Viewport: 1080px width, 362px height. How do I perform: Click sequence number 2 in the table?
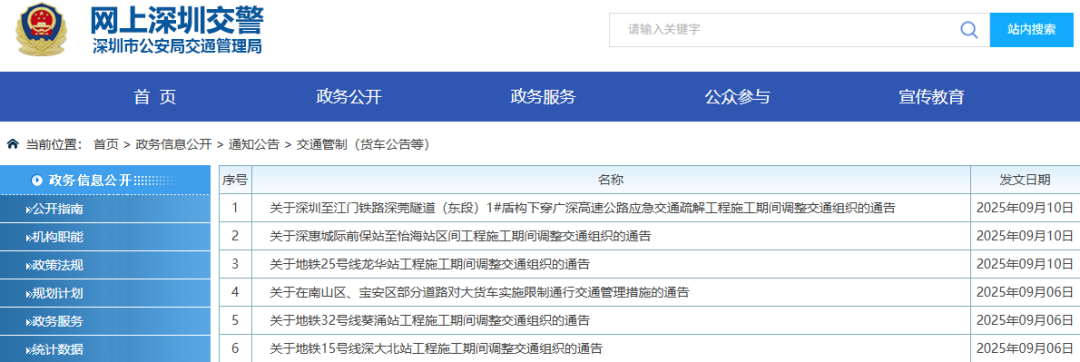point(235,236)
